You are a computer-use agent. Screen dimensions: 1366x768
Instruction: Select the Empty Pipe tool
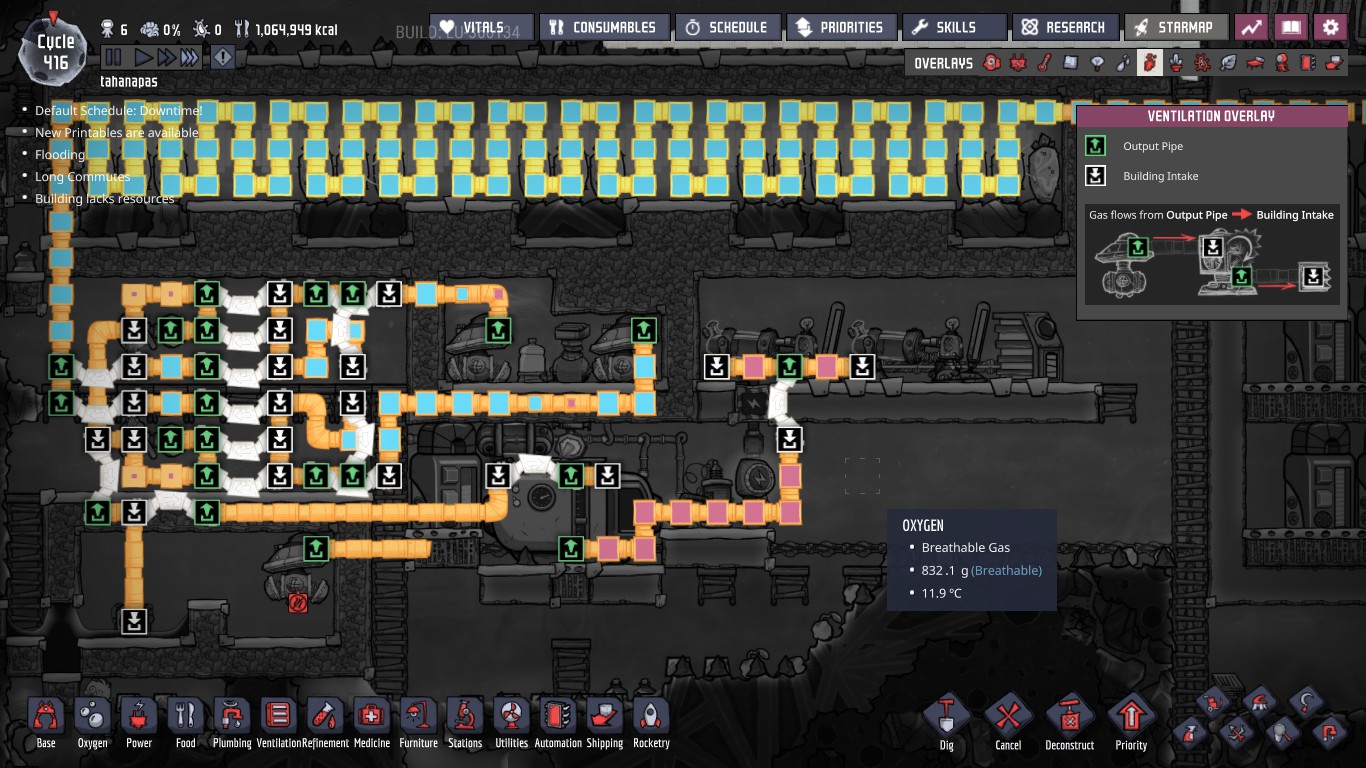click(1328, 733)
